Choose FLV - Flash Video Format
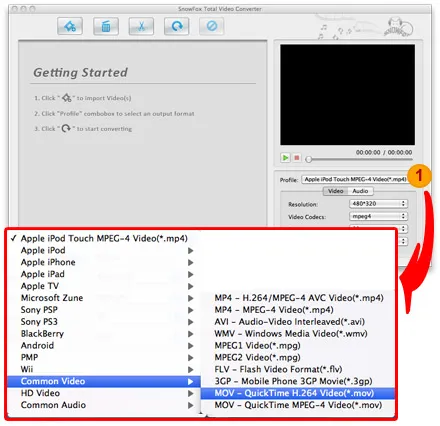This screenshot has width=440, height=426. (x=298, y=369)
